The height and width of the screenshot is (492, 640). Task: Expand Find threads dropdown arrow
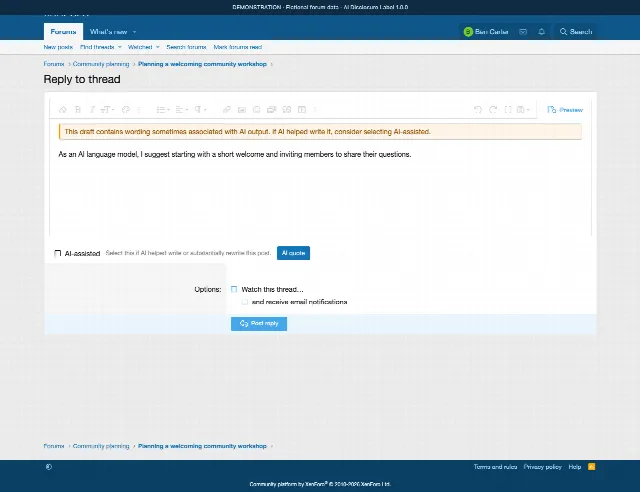tap(120, 47)
